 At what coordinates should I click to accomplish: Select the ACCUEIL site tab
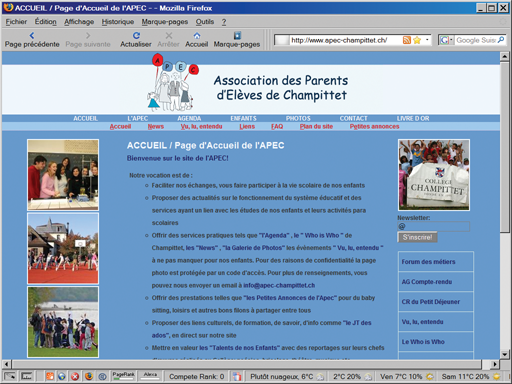tap(85, 118)
